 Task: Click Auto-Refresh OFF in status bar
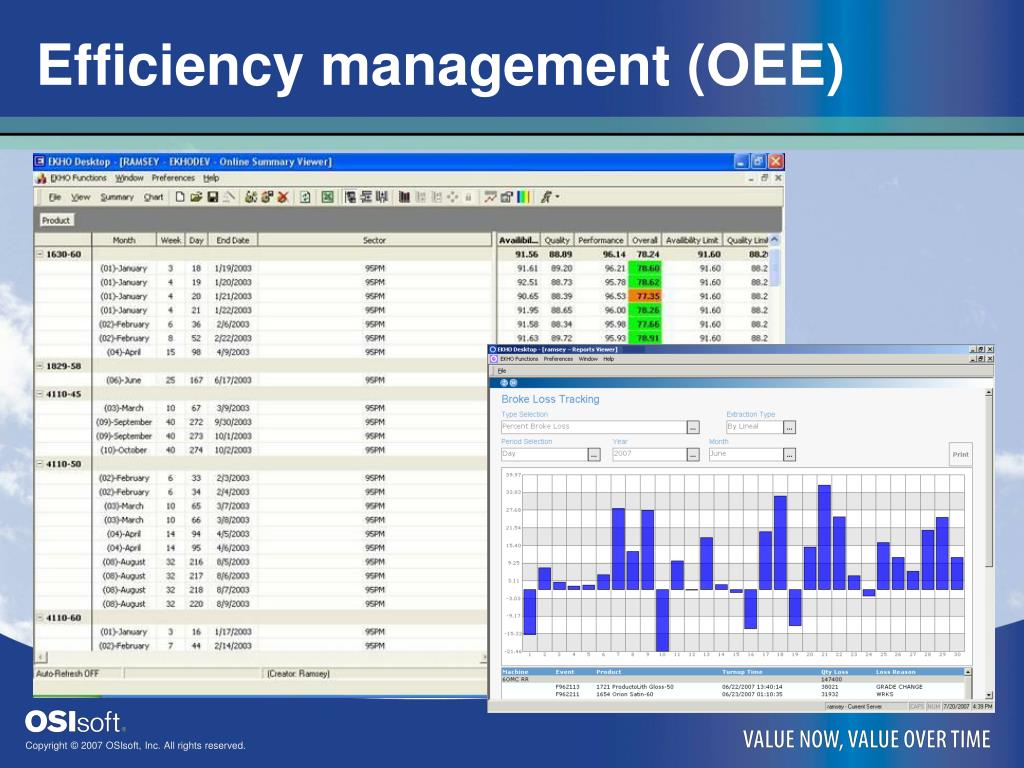point(67,674)
